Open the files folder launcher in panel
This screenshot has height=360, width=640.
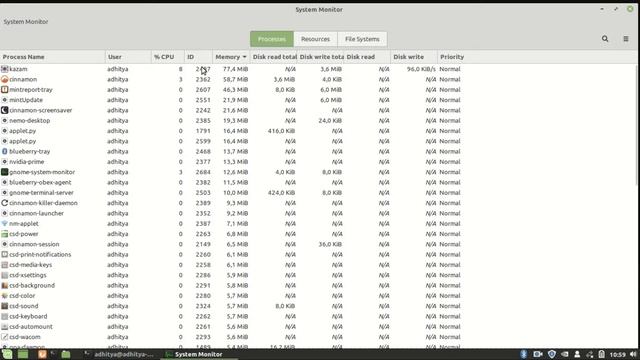[66, 354]
